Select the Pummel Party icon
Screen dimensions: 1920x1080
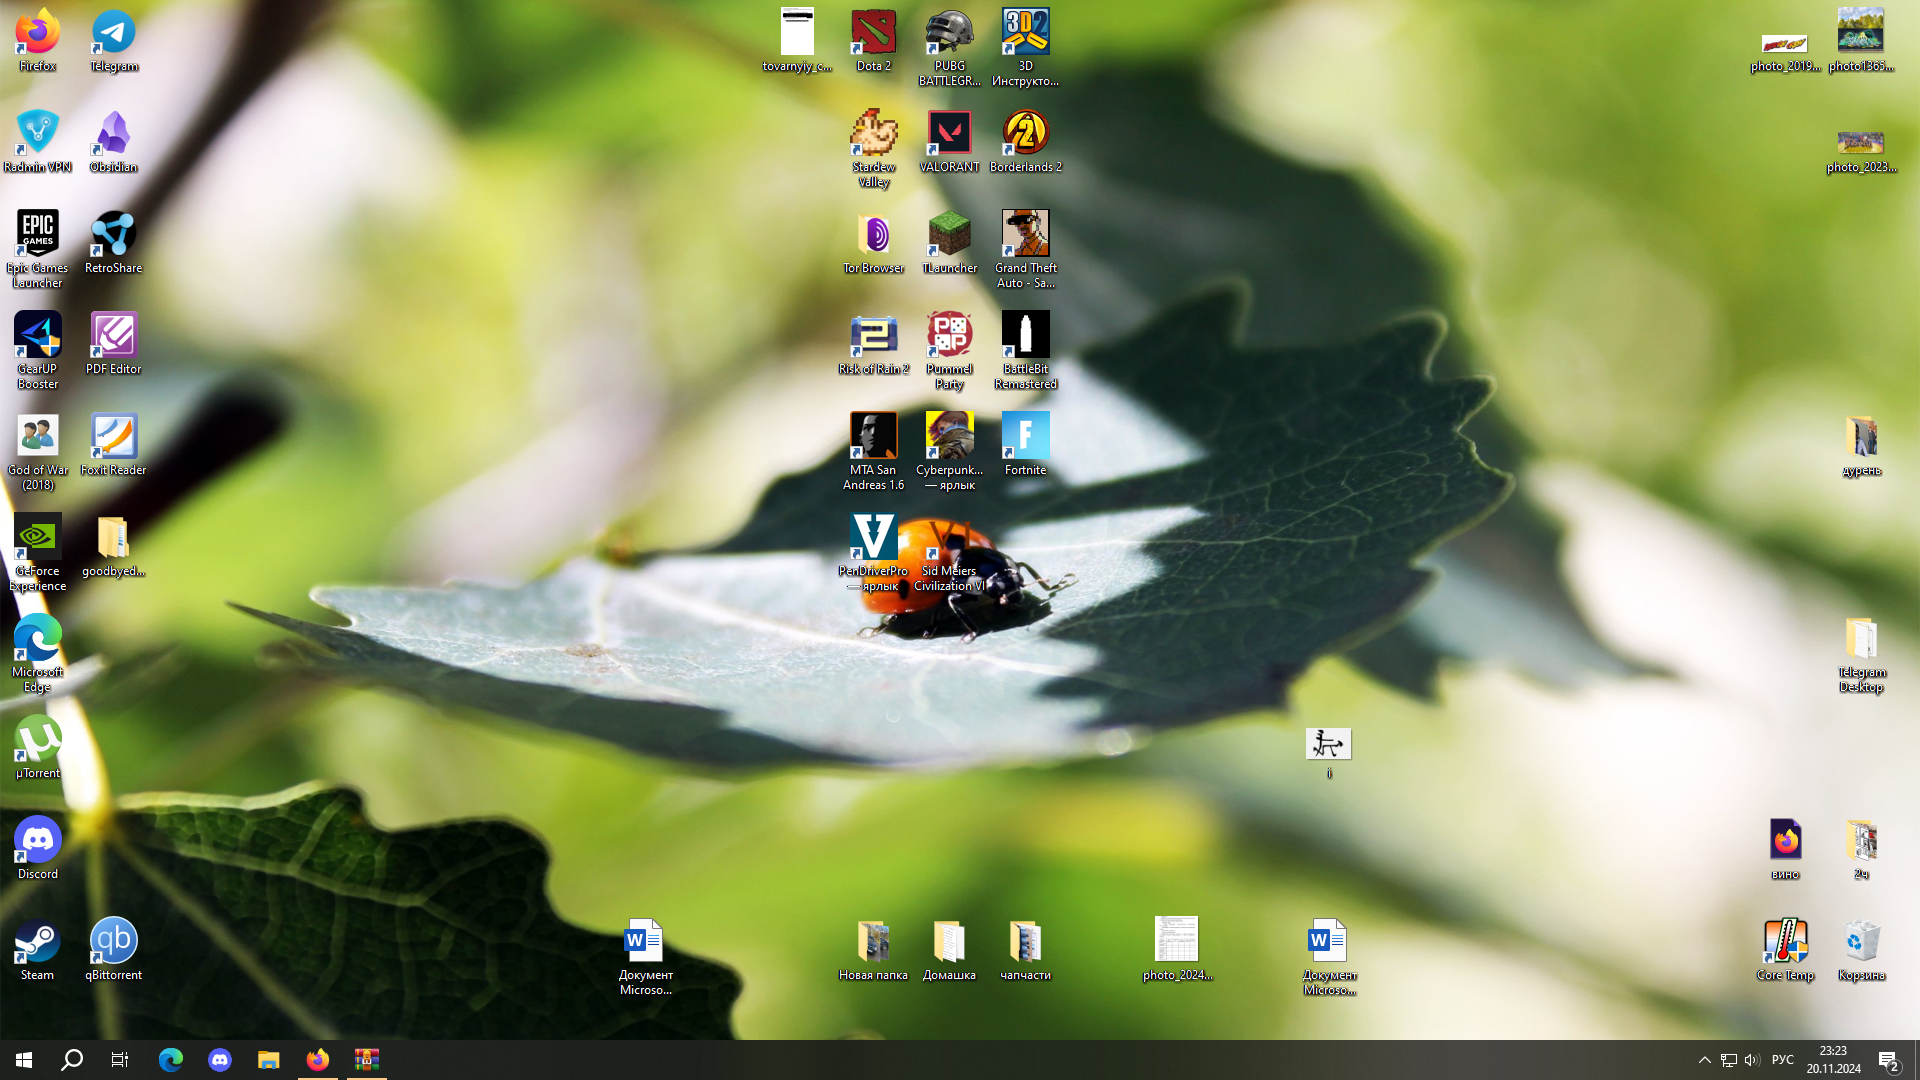pos(950,350)
